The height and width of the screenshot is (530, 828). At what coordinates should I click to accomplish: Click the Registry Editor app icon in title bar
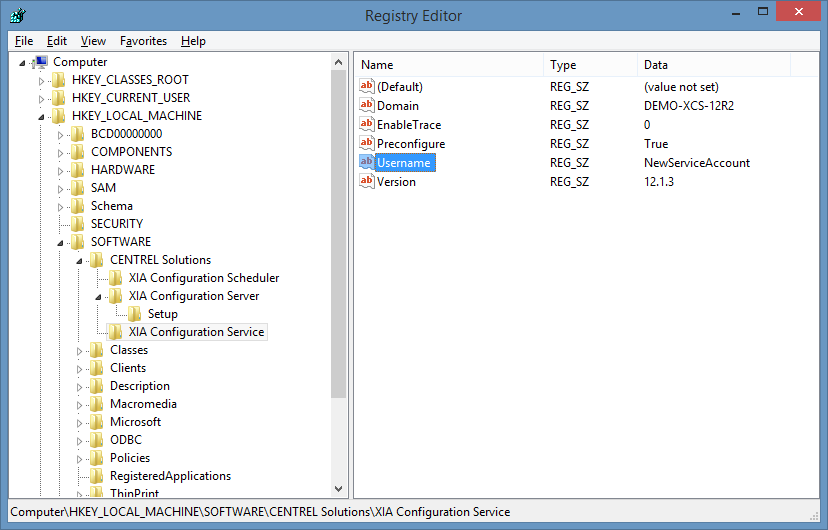[x=17, y=15]
